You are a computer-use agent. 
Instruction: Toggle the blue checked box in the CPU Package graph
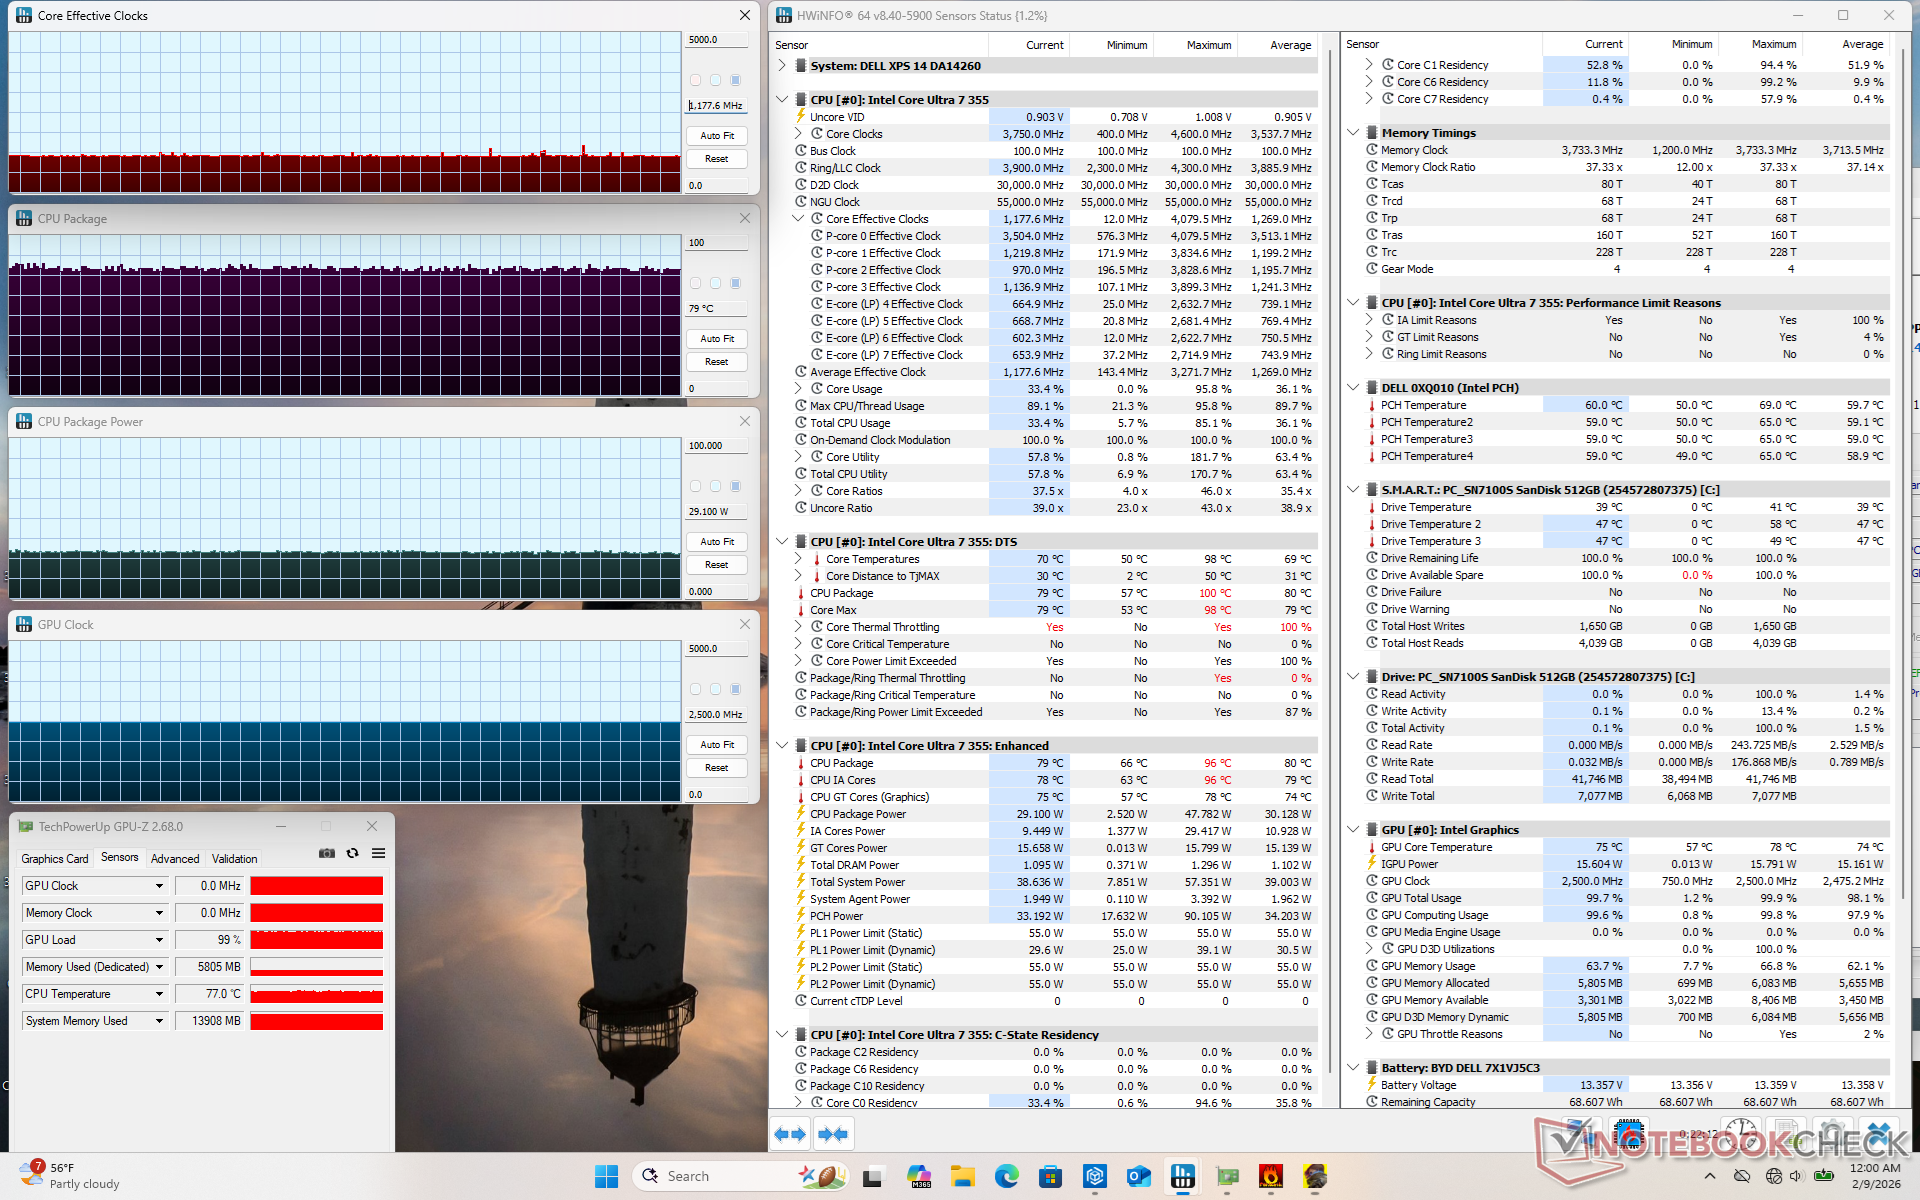(736, 283)
